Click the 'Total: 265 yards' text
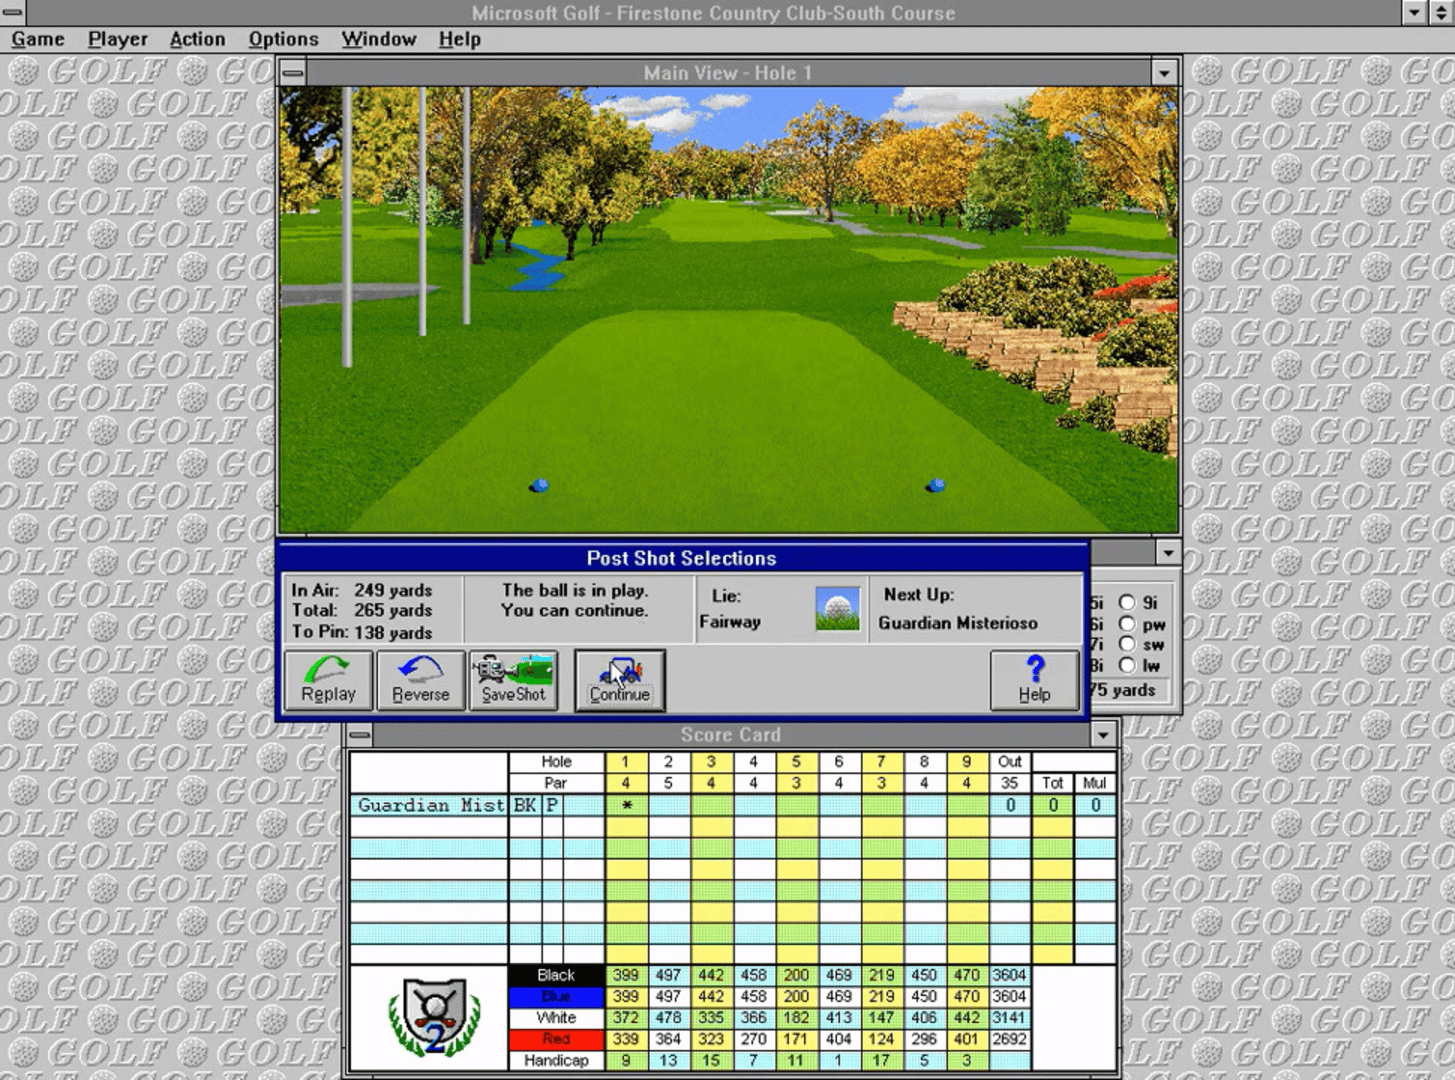The width and height of the screenshot is (1455, 1080). [x=362, y=610]
